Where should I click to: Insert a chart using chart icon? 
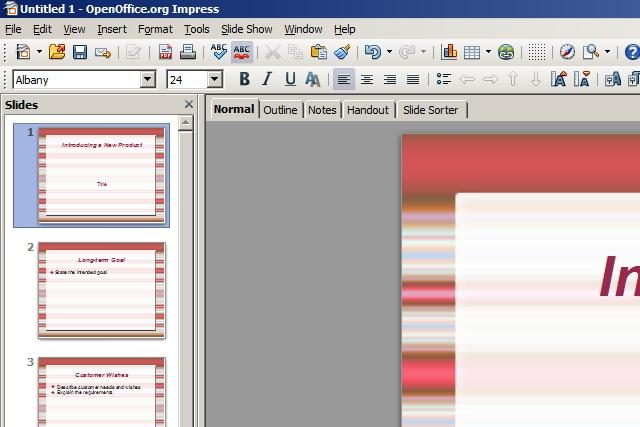(449, 52)
